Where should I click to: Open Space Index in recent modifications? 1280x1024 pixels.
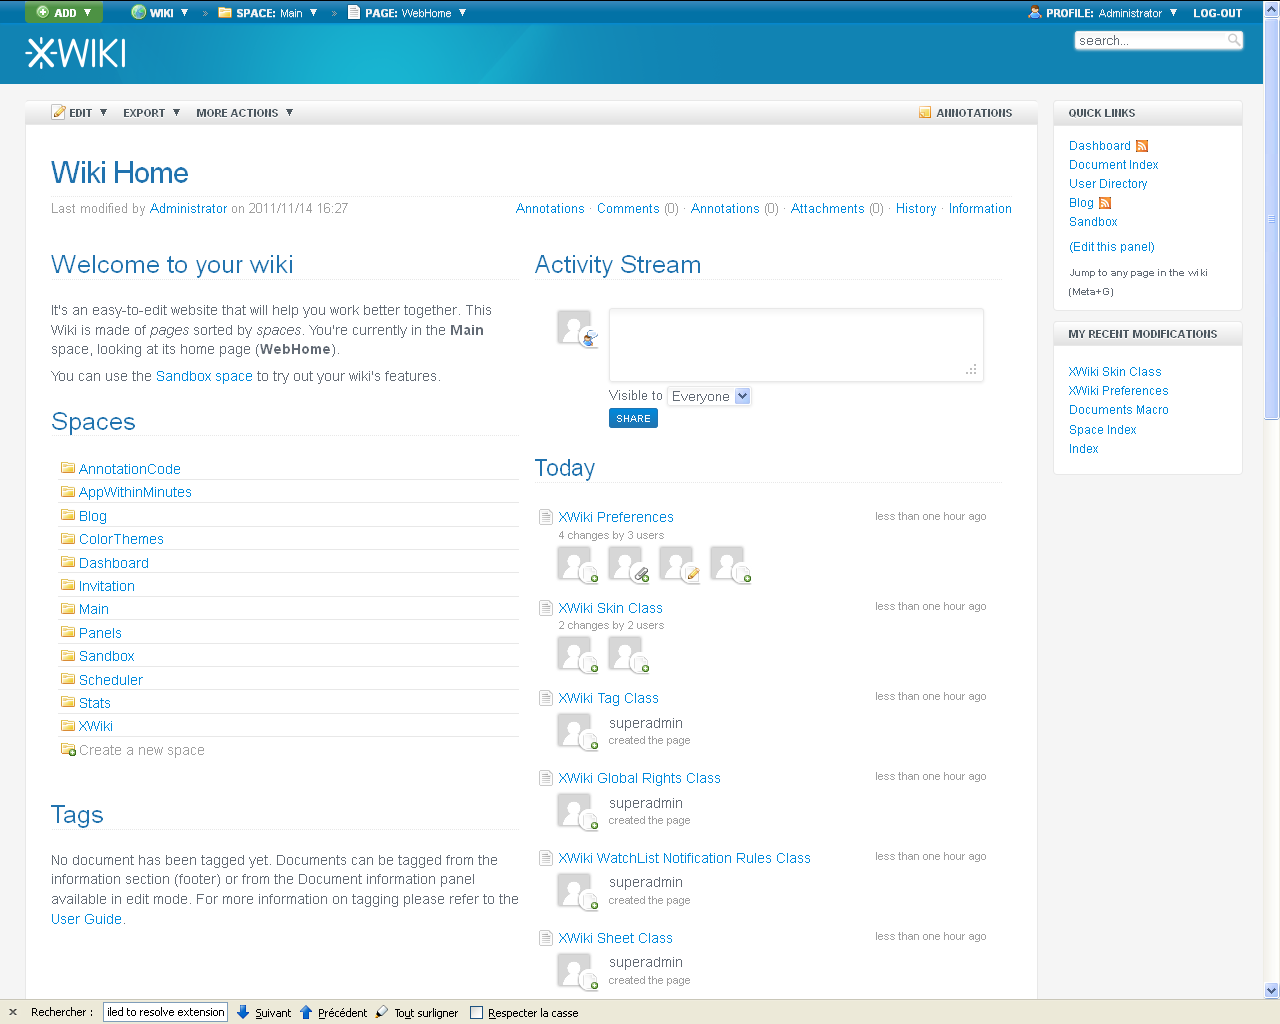[x=1102, y=430]
